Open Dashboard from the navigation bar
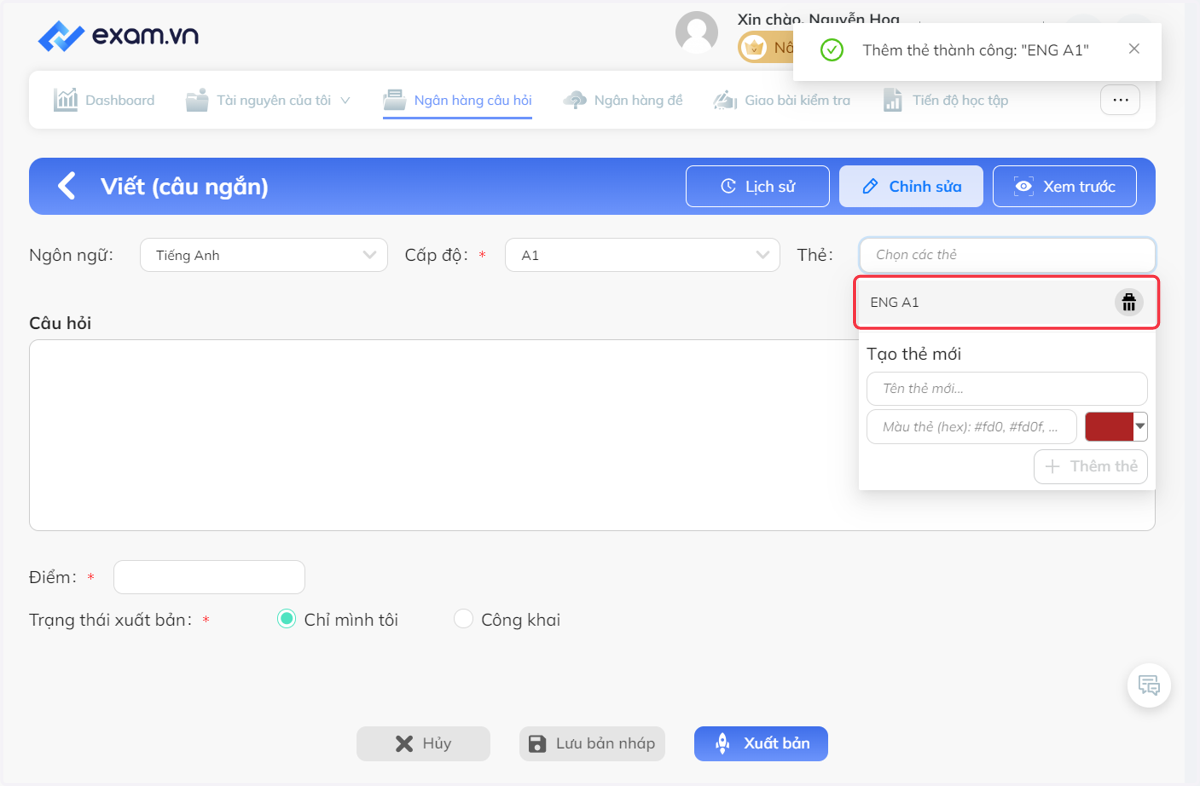The height and width of the screenshot is (786, 1200). (x=104, y=100)
